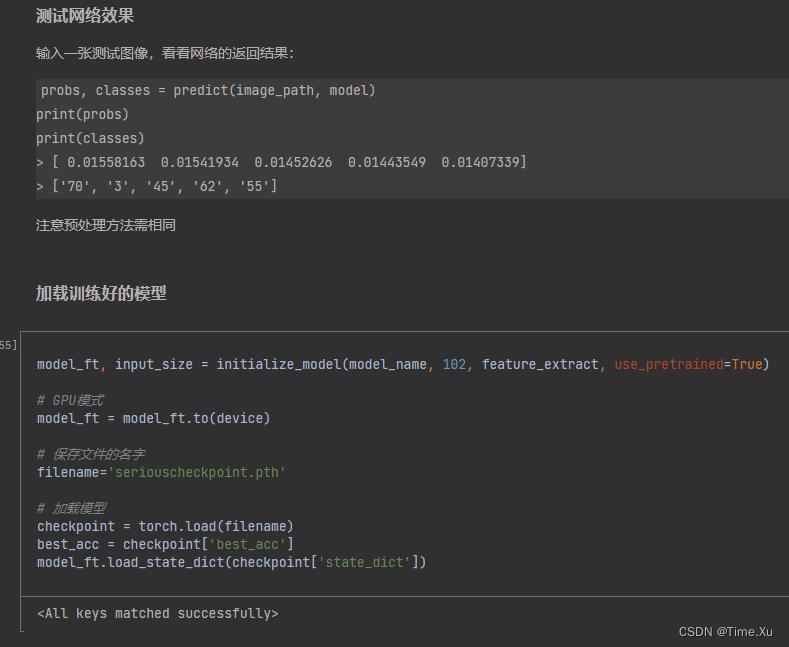
Task: Click the checkpoint['best_acc'] expression
Action: tap(208, 544)
